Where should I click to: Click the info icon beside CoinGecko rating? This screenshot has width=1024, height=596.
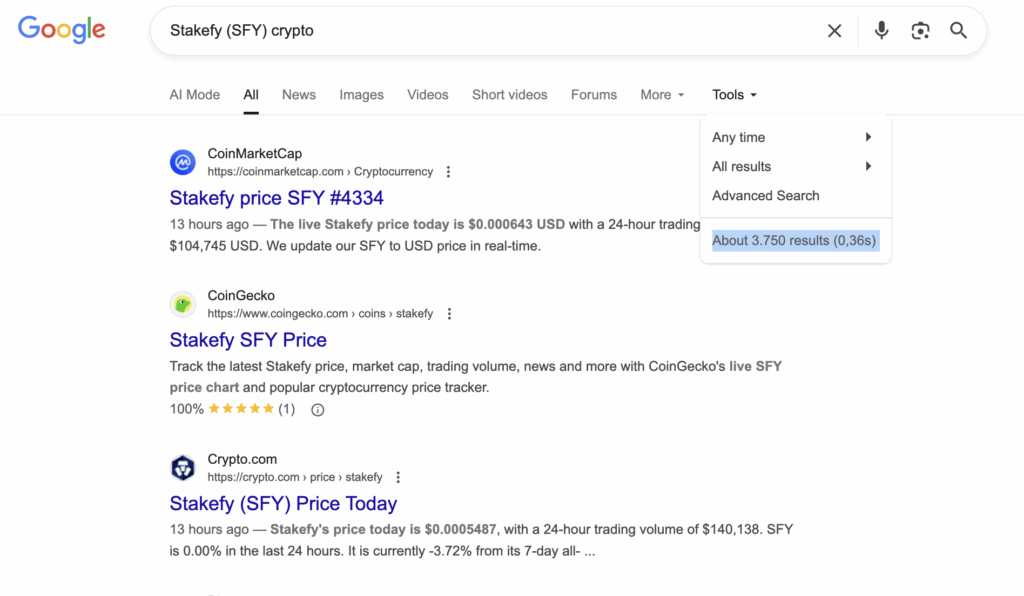pyautogui.click(x=318, y=409)
